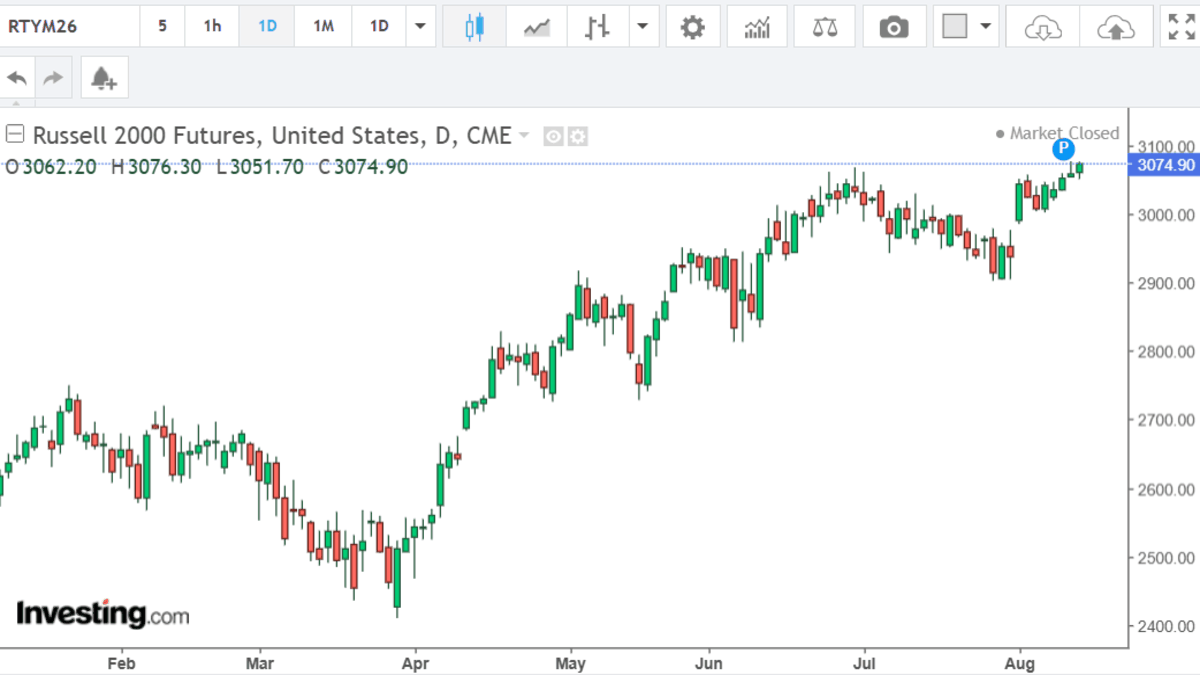Load chart layout from cloud
Screen dimensions: 1200x675
point(1043,28)
